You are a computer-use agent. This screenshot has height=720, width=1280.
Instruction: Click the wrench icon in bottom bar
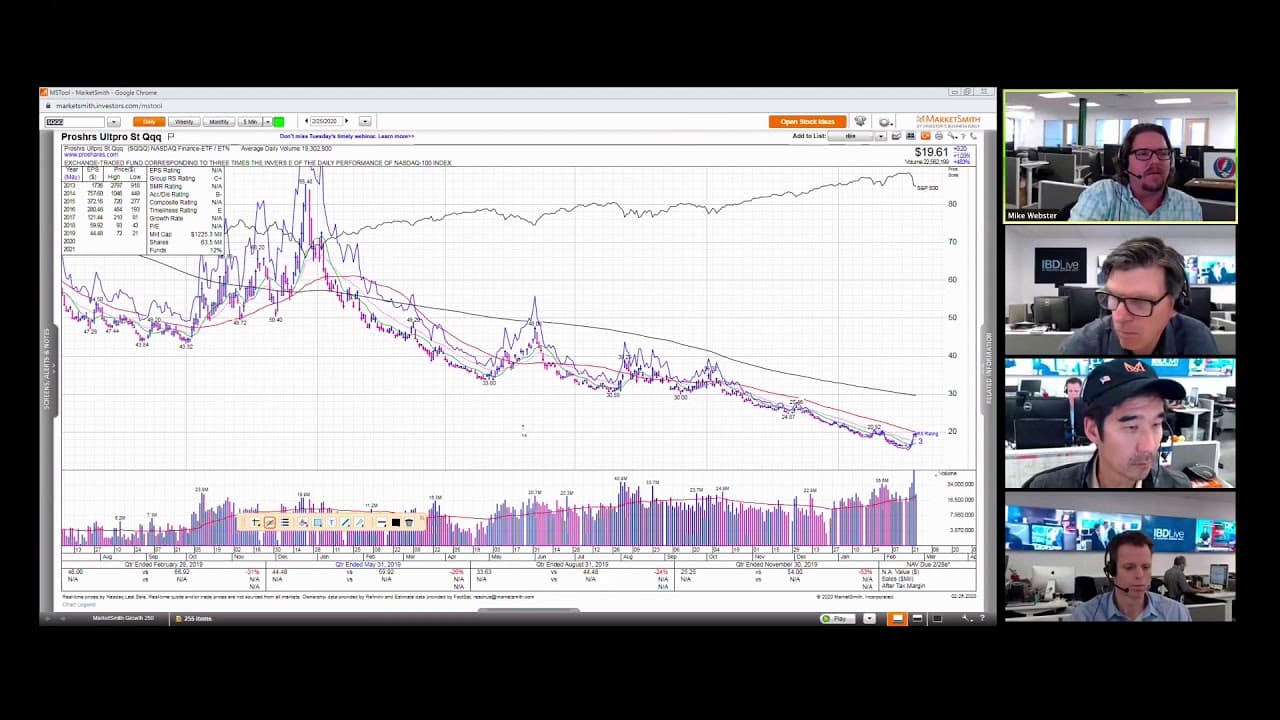coord(966,618)
